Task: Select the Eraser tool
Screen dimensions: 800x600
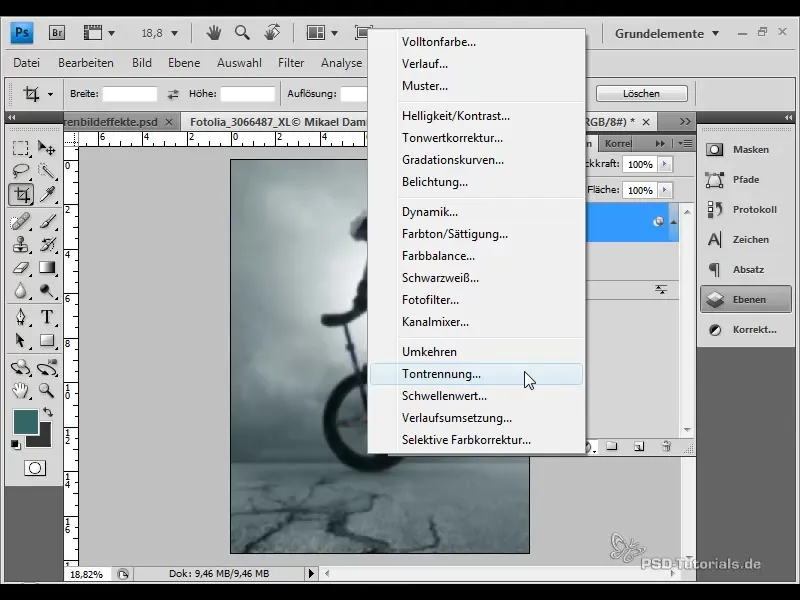Action: pyautogui.click(x=20, y=268)
